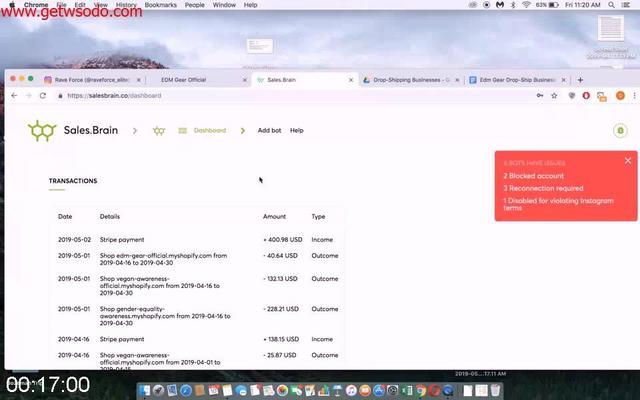Image resolution: width=640 pixels, height=400 pixels.
Task: Open the Help link in page header
Action: pyautogui.click(x=297, y=131)
